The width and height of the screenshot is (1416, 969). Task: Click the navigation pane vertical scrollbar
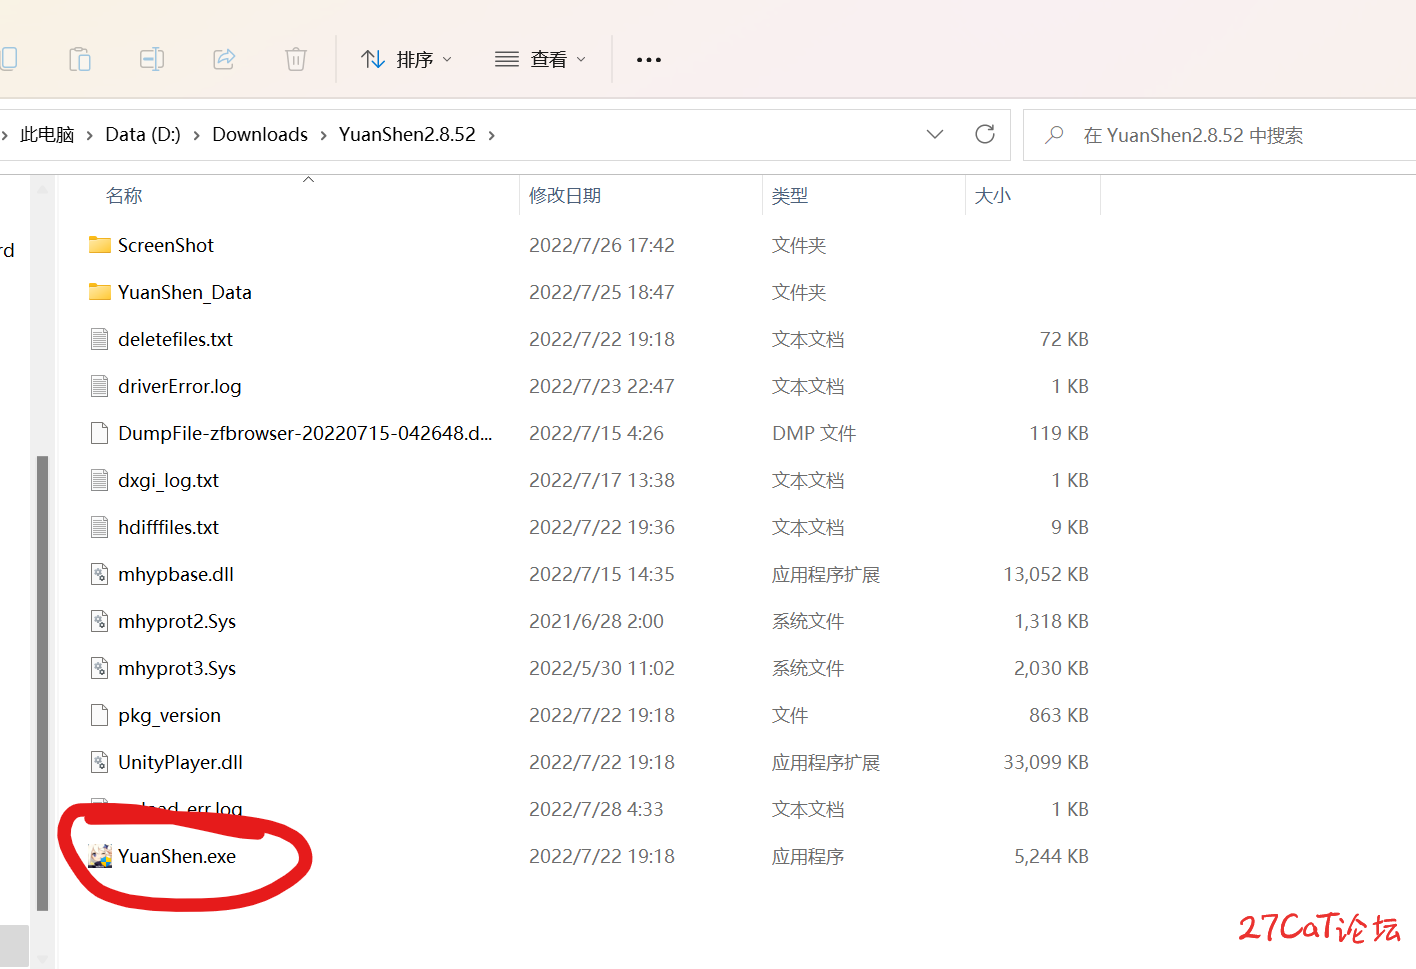(x=42, y=683)
